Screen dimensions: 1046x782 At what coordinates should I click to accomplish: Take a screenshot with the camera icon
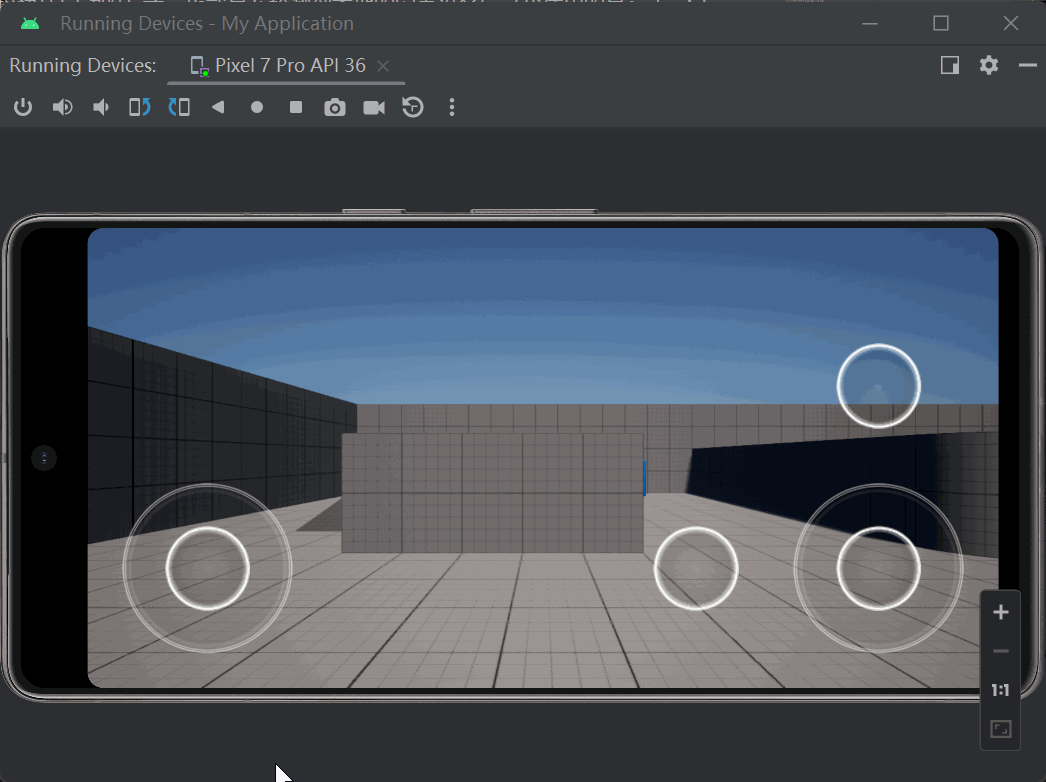pos(335,107)
